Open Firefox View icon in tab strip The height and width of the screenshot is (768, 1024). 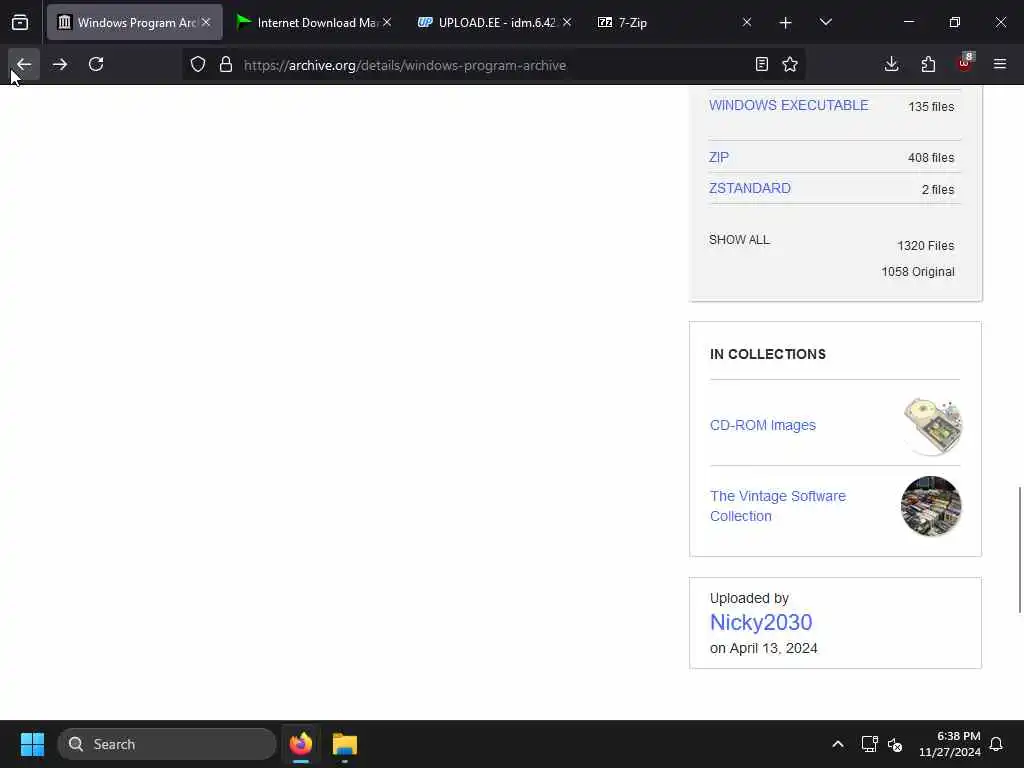20,22
